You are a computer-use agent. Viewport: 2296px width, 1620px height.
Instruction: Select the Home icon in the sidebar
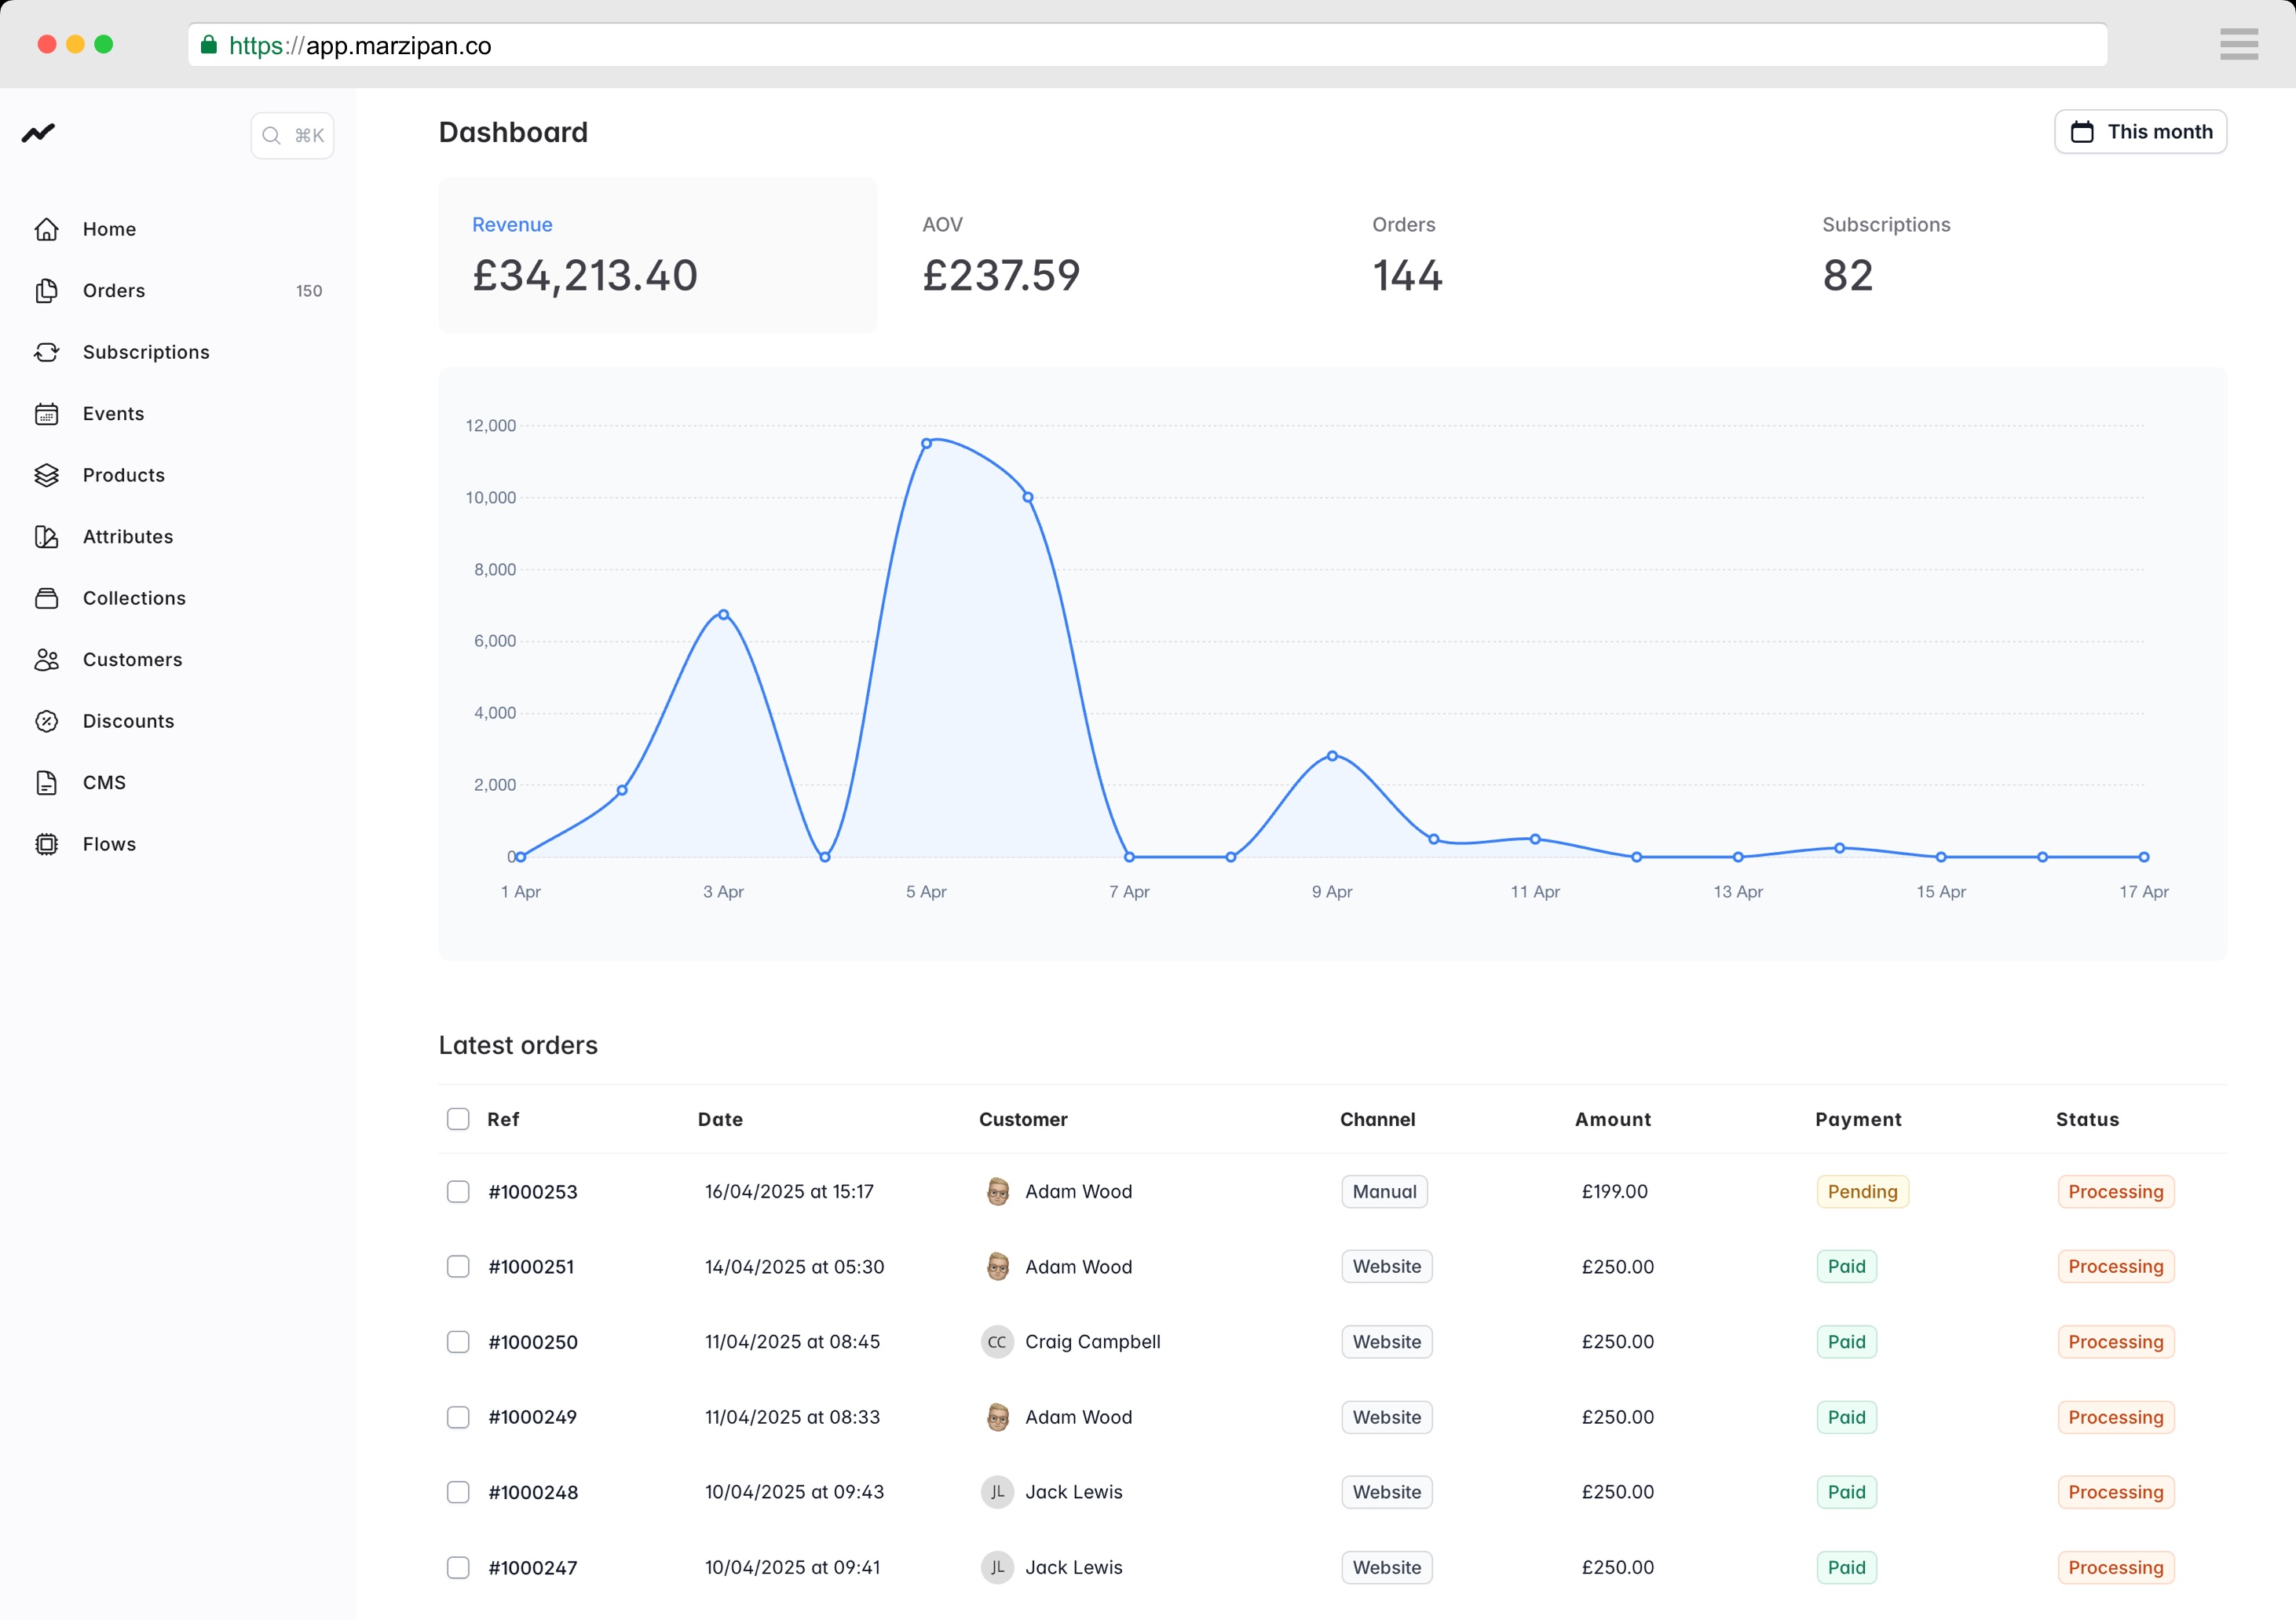click(47, 229)
